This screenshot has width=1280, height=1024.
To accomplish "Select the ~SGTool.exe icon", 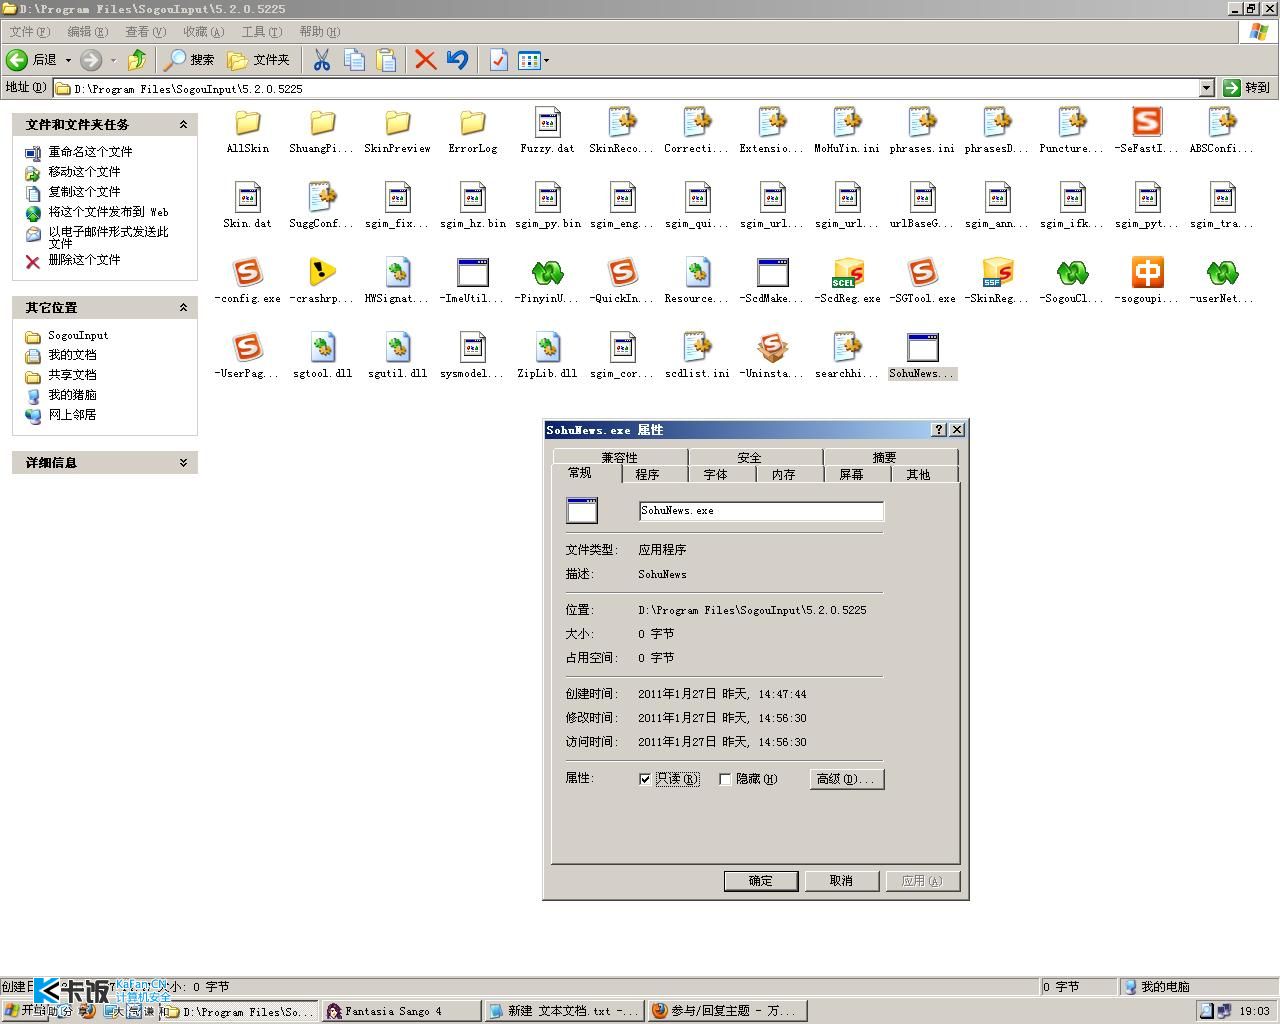I will (x=922, y=273).
